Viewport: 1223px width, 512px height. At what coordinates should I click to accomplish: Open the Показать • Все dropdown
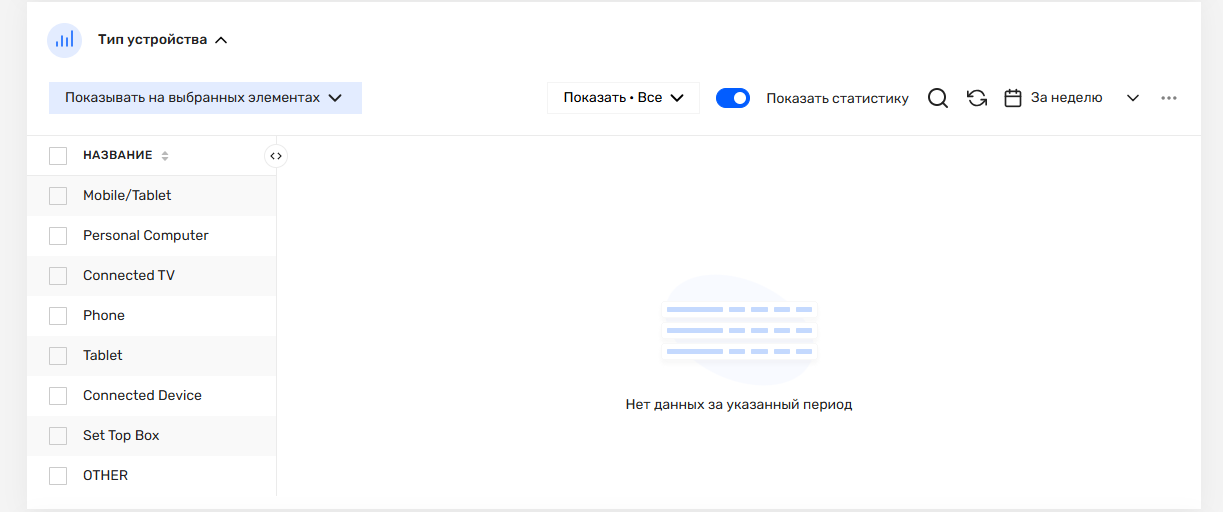pyautogui.click(x=623, y=98)
